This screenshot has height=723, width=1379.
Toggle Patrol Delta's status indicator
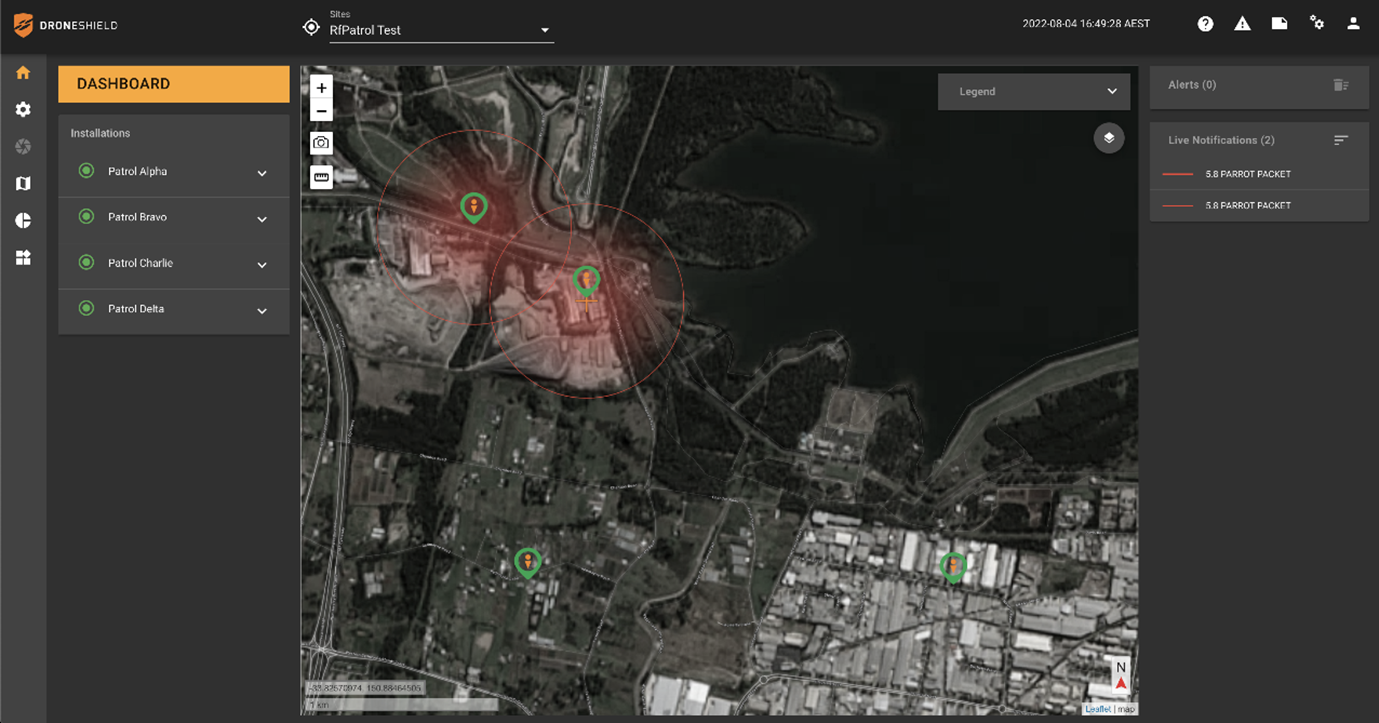point(86,310)
